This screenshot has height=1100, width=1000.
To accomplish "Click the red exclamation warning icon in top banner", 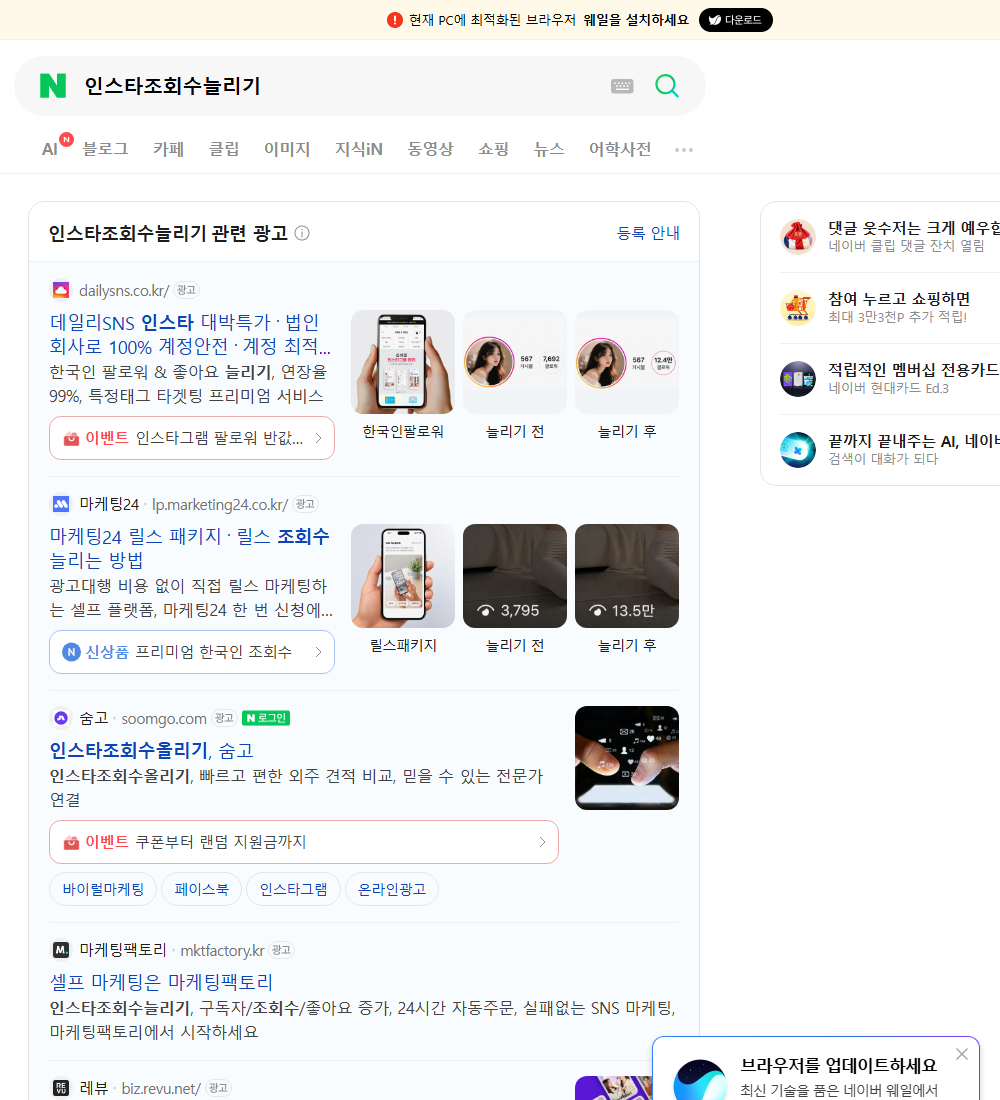I will point(395,20).
